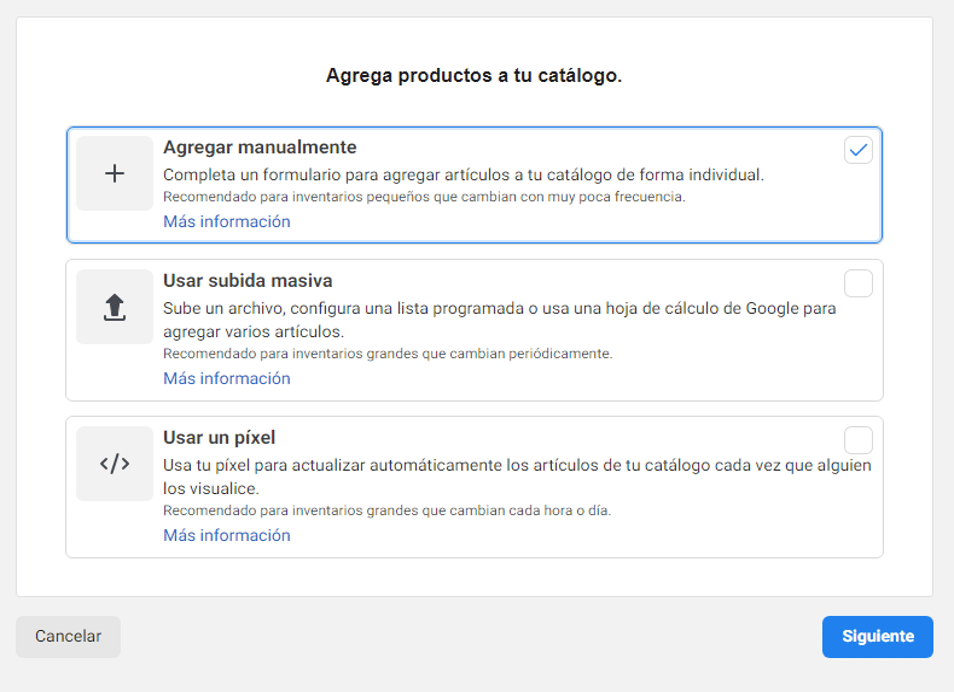Viewport: 954px width, 692px height.
Task: Click text 'Sube un archivo, configura una lista programada'
Action: point(343,309)
